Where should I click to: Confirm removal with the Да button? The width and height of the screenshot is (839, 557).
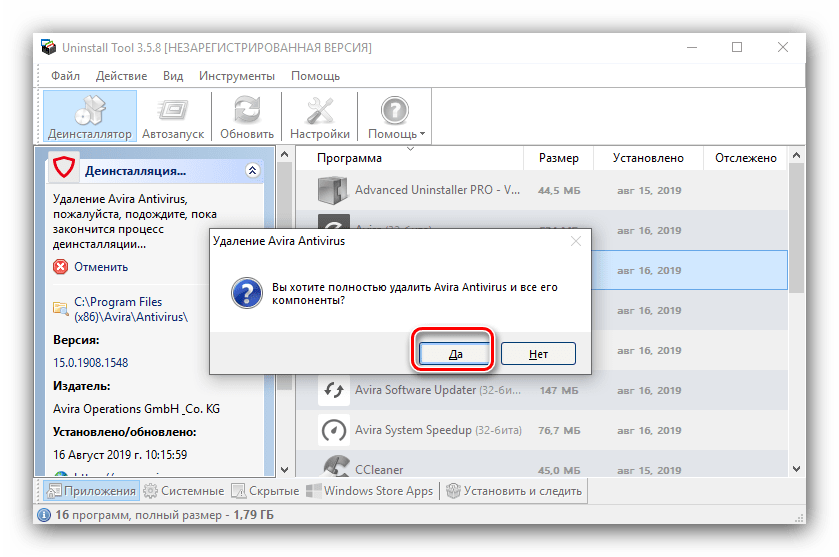[454, 353]
